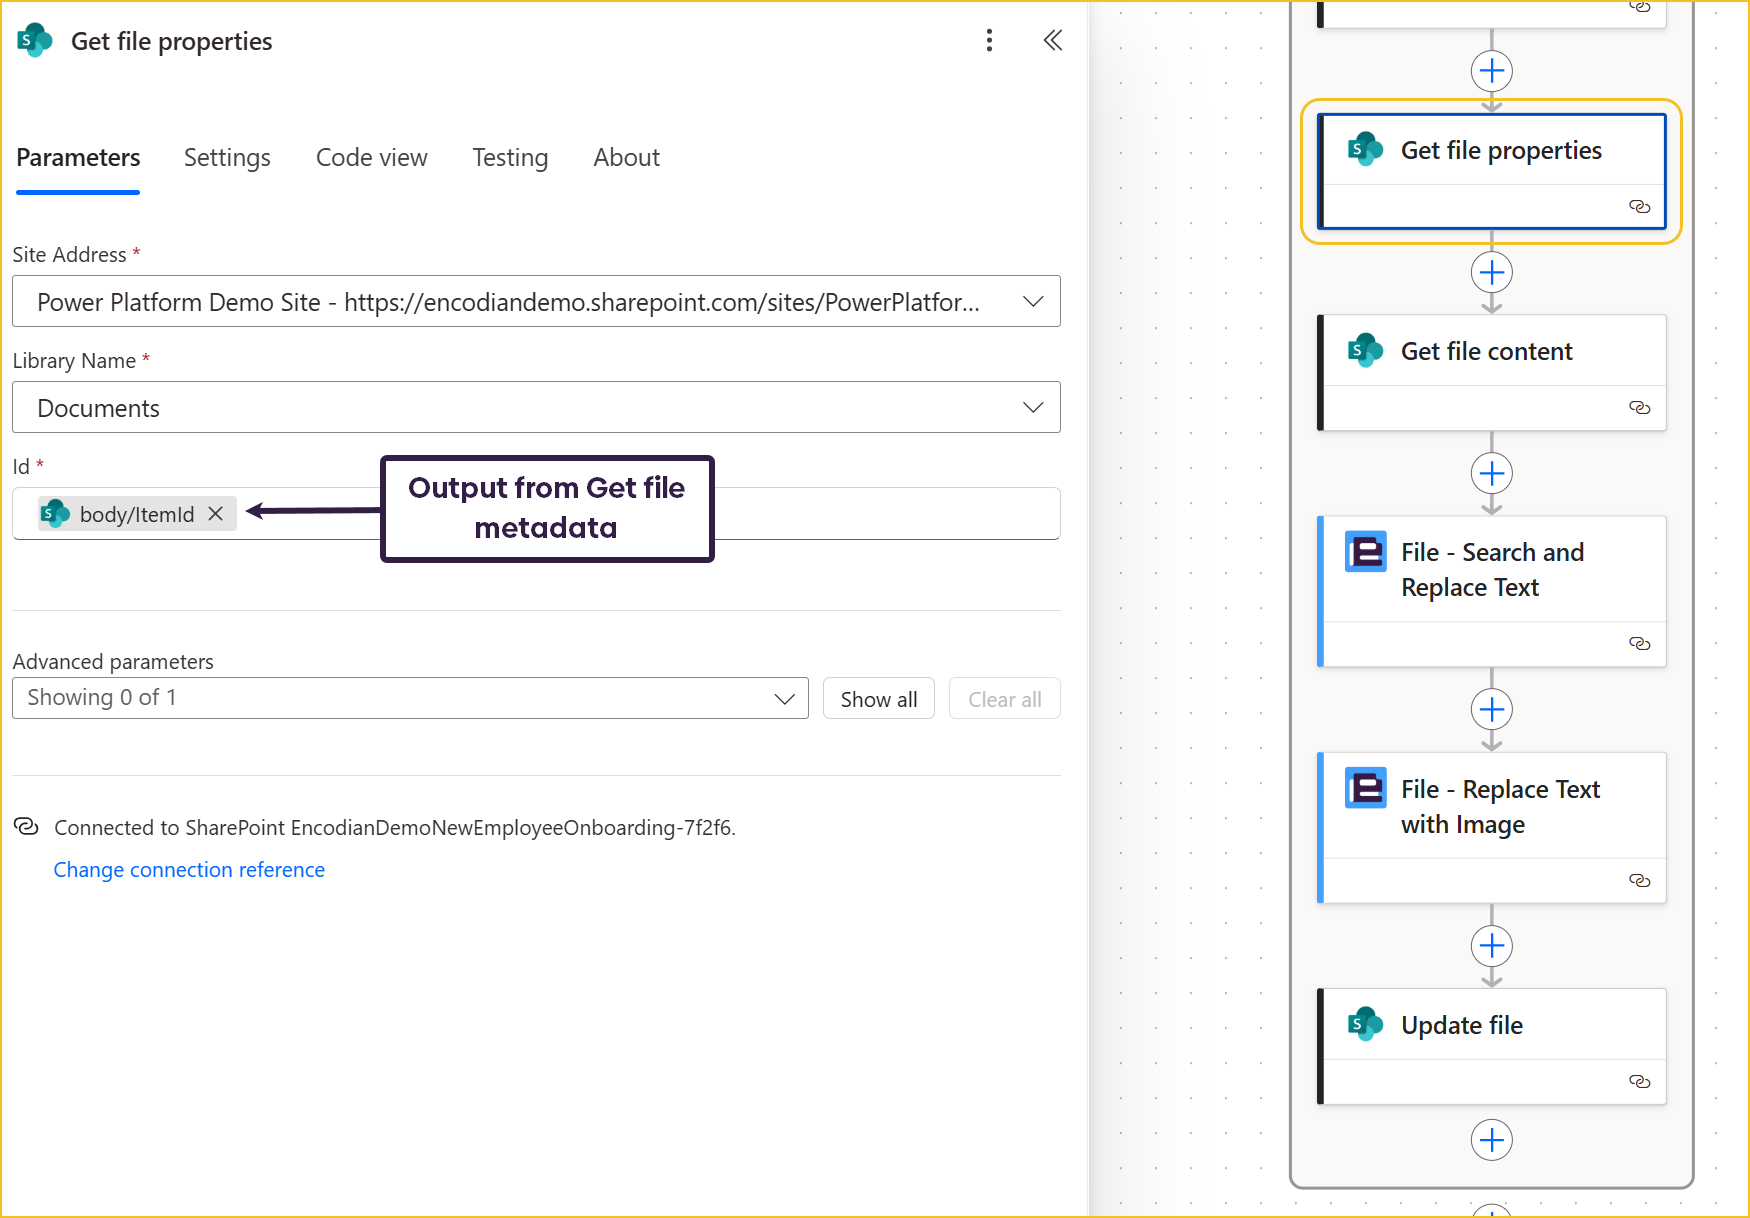This screenshot has height=1218, width=1750.
Task: Collapse the Get file properties panel
Action: click(x=1052, y=40)
